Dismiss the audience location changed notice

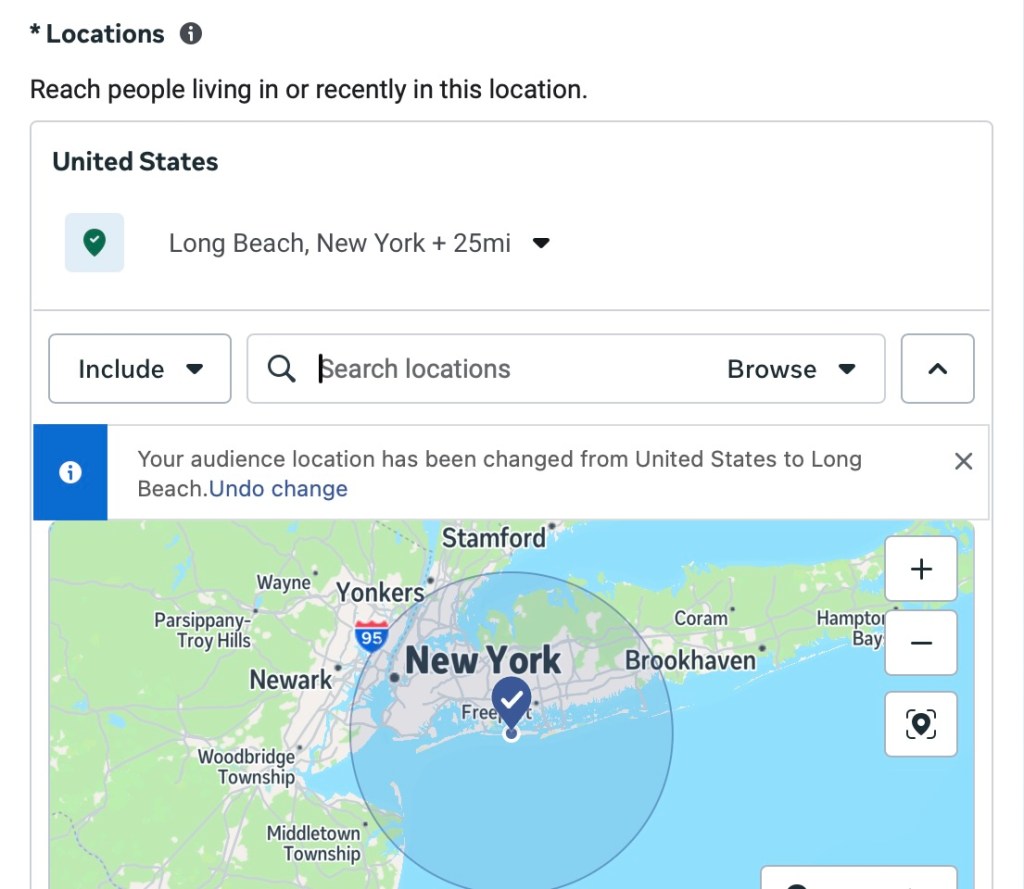(963, 461)
